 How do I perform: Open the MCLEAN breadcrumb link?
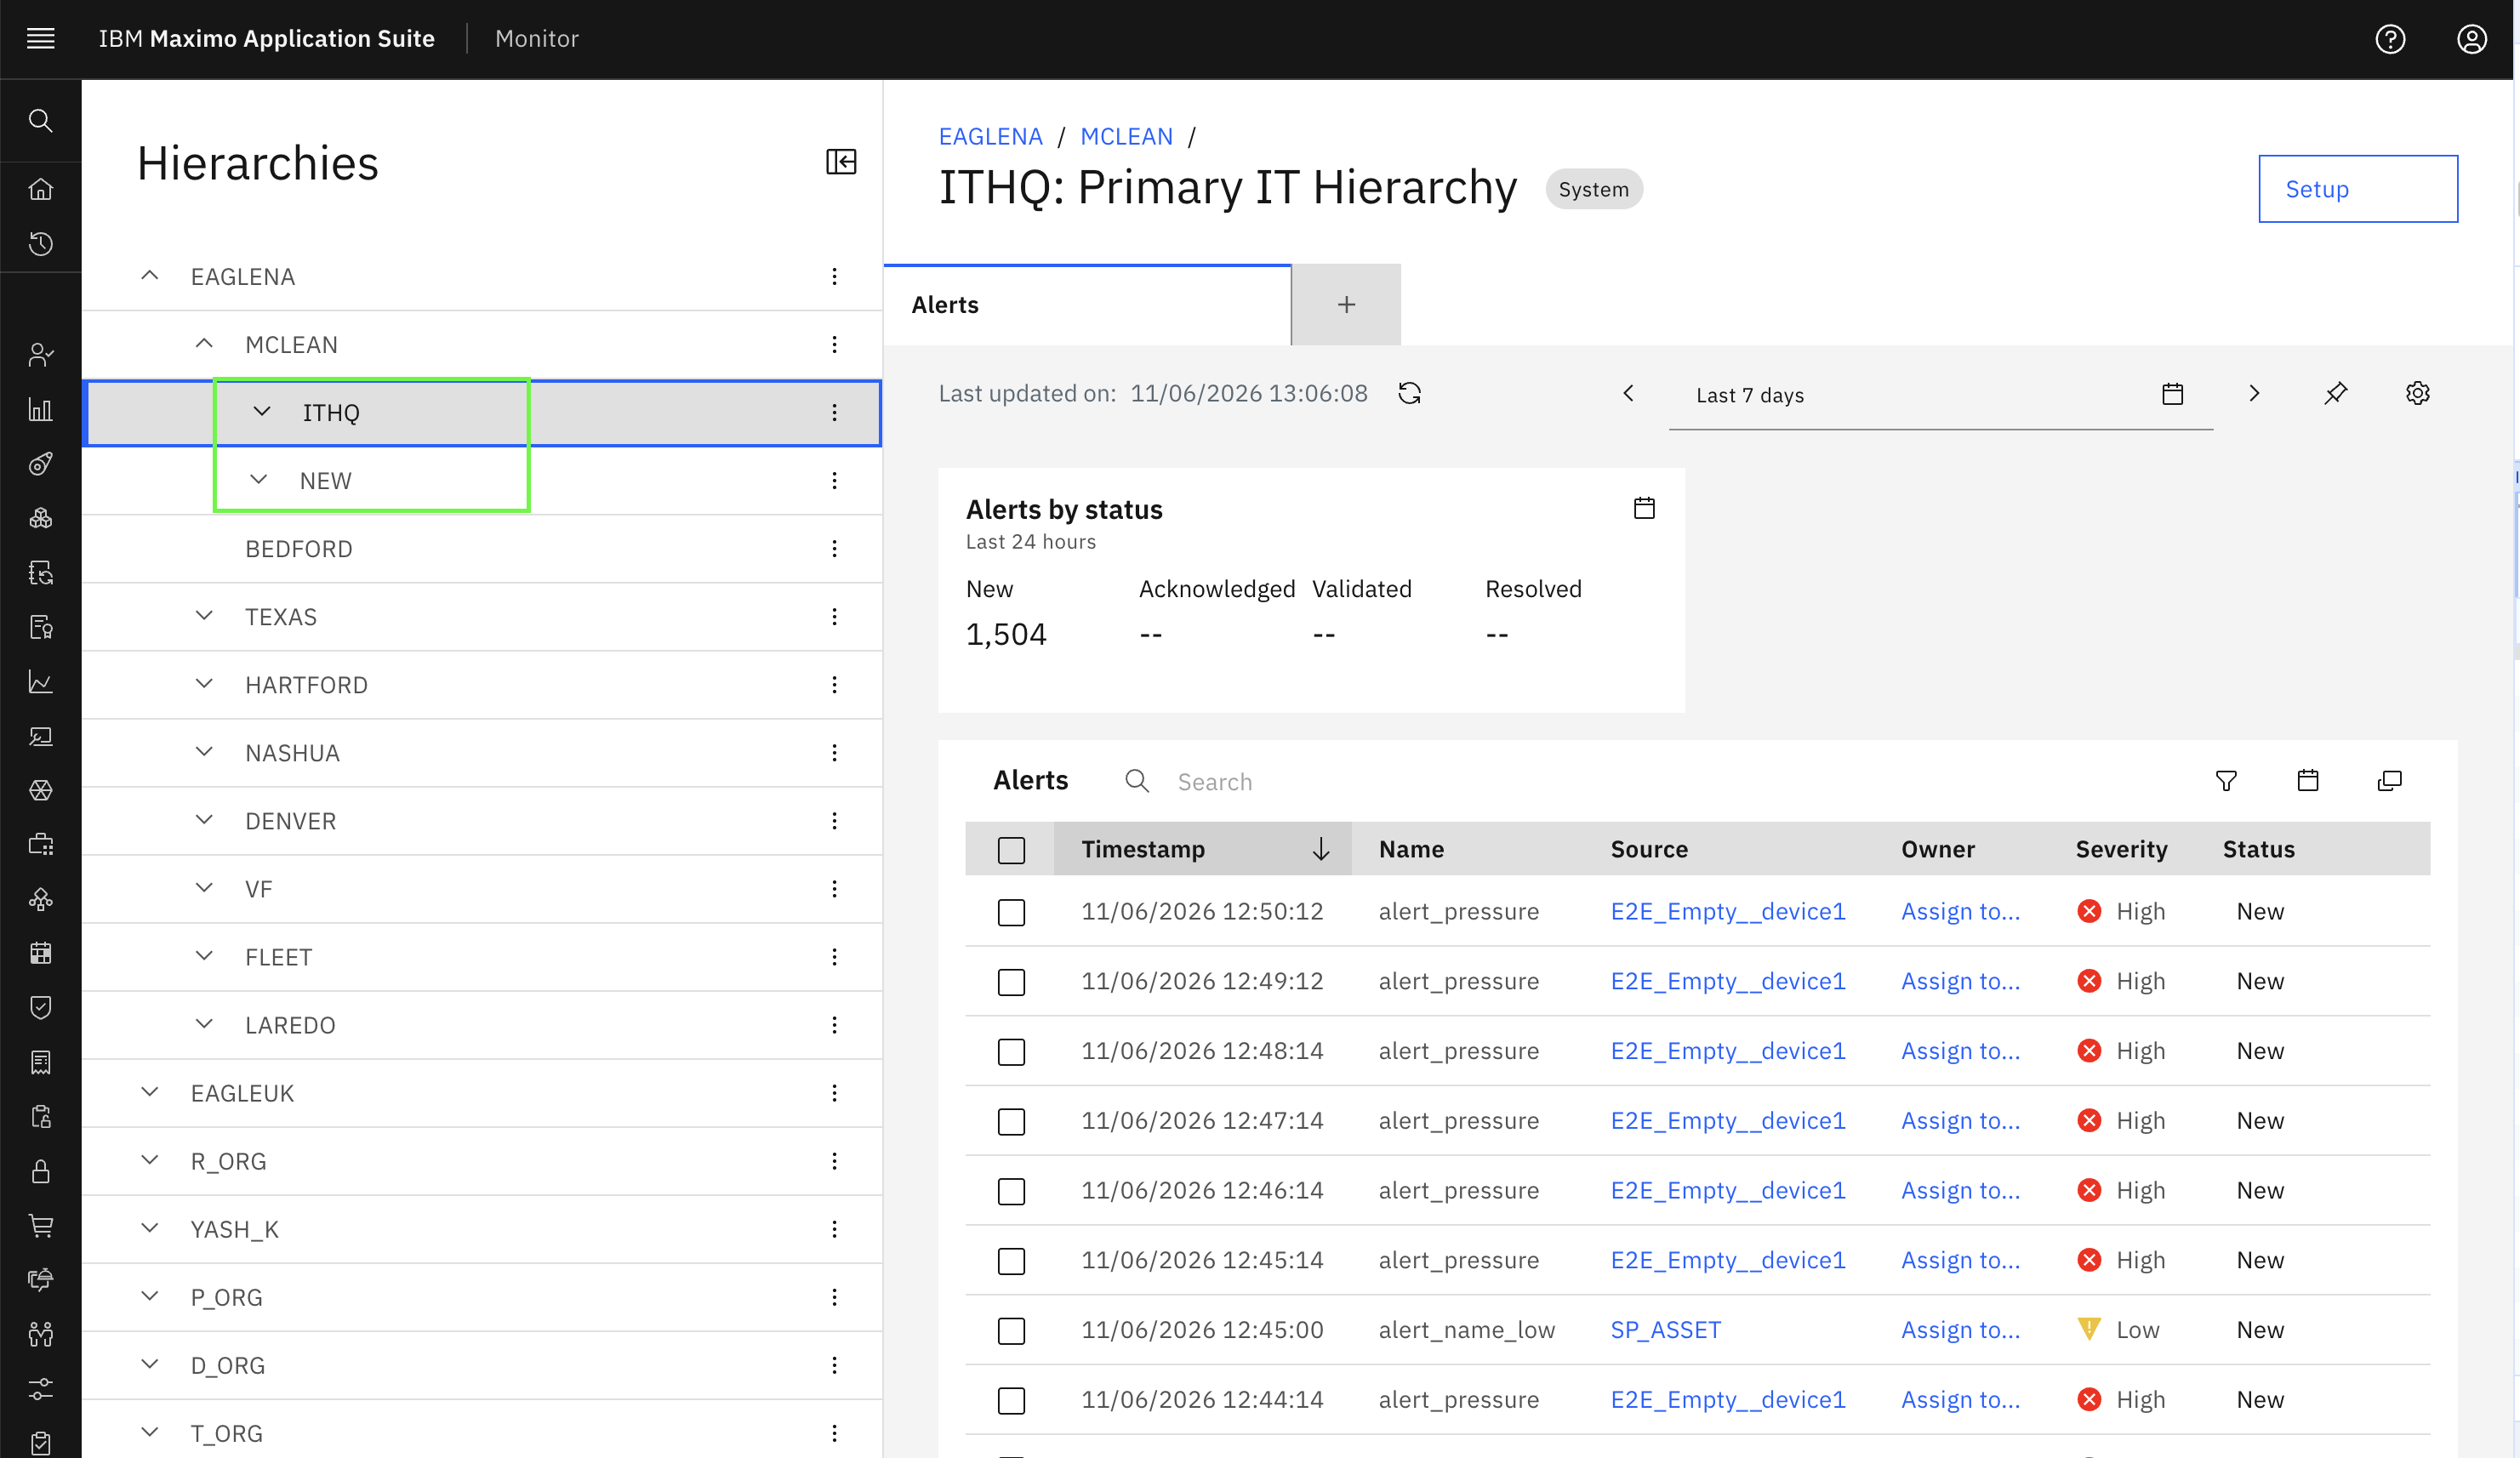coord(1126,136)
